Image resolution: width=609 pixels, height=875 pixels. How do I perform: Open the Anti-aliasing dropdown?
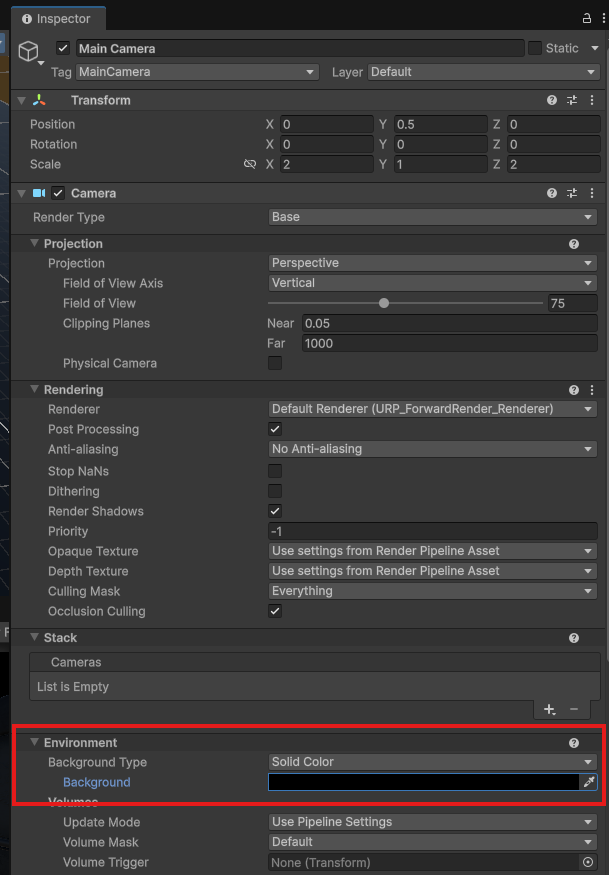coord(432,449)
